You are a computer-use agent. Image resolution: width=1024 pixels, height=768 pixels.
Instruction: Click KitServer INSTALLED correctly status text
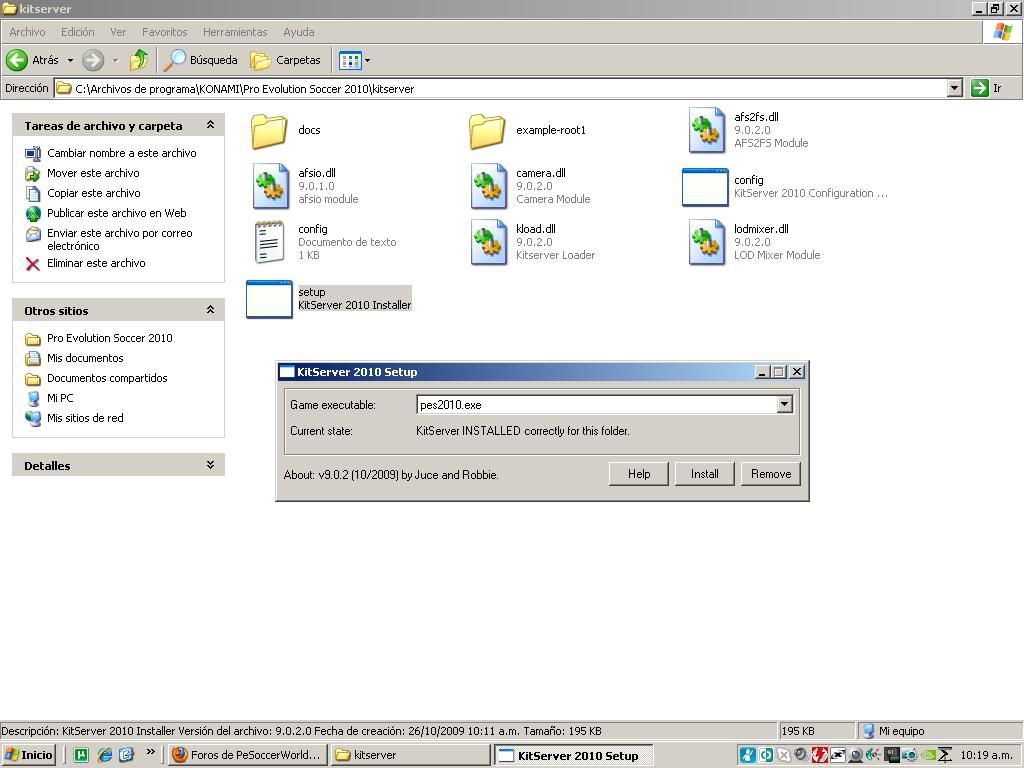point(522,431)
